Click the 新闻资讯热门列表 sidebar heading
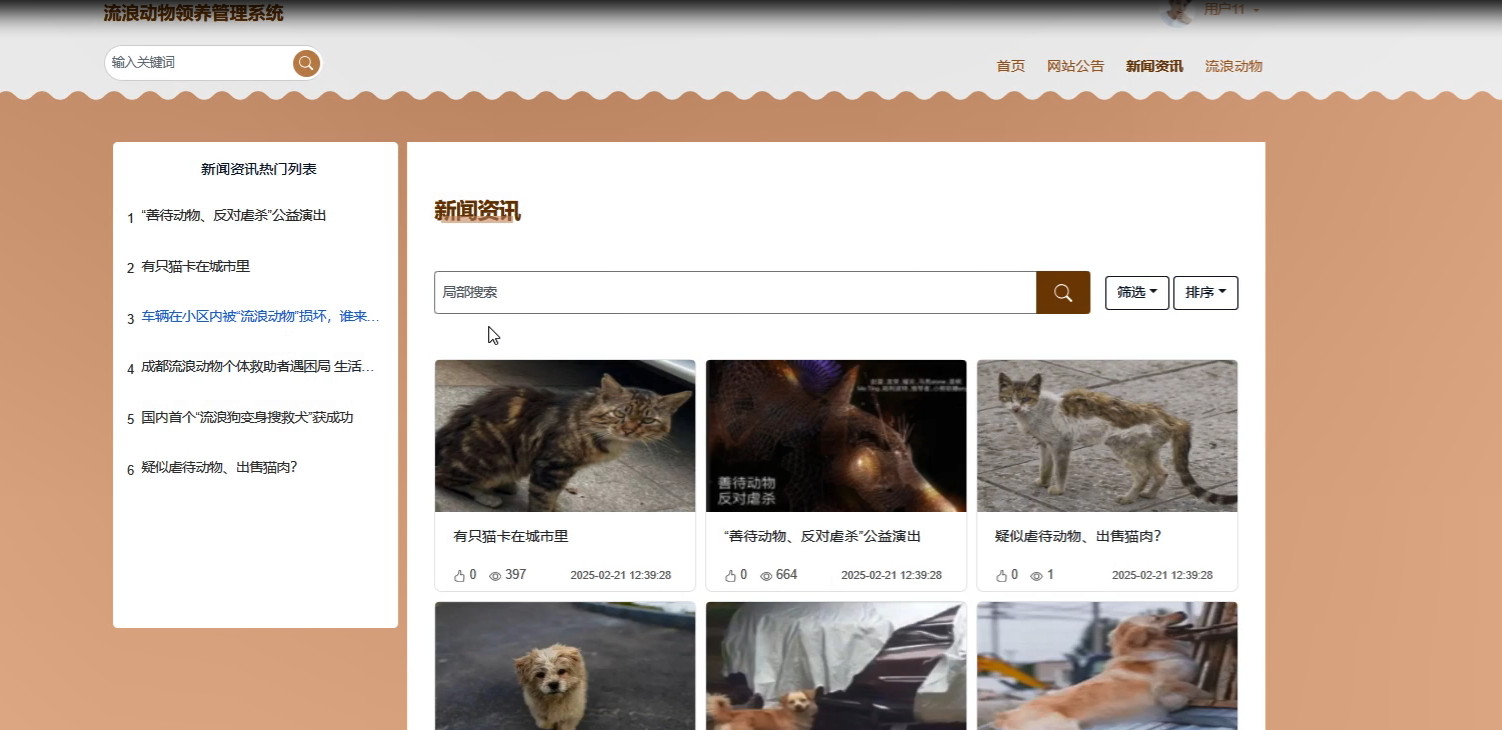Screen dimensions: 1502x730 259,169
